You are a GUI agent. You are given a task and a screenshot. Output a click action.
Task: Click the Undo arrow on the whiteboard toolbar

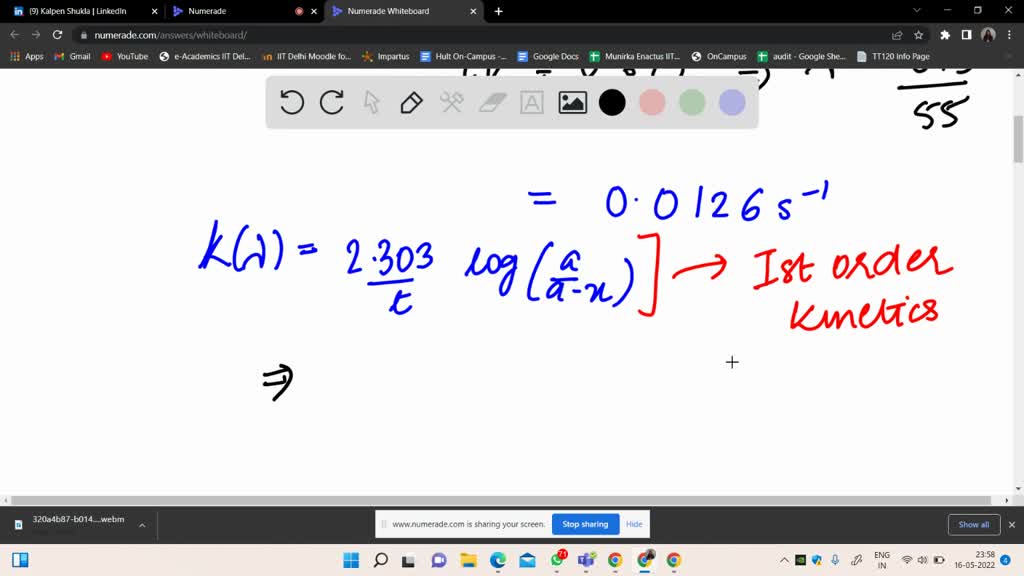(x=291, y=102)
